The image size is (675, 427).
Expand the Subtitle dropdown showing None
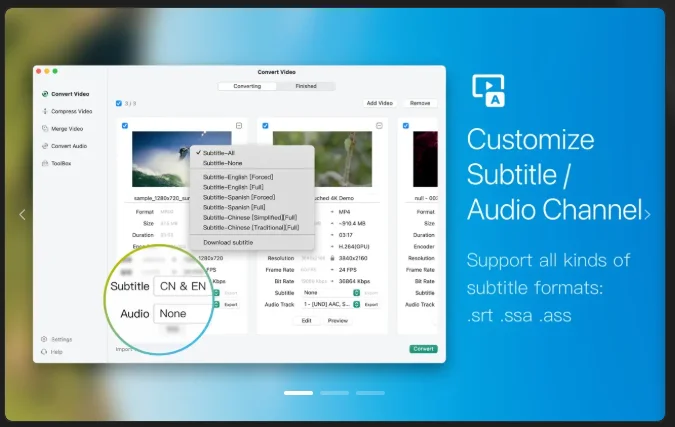coord(331,293)
